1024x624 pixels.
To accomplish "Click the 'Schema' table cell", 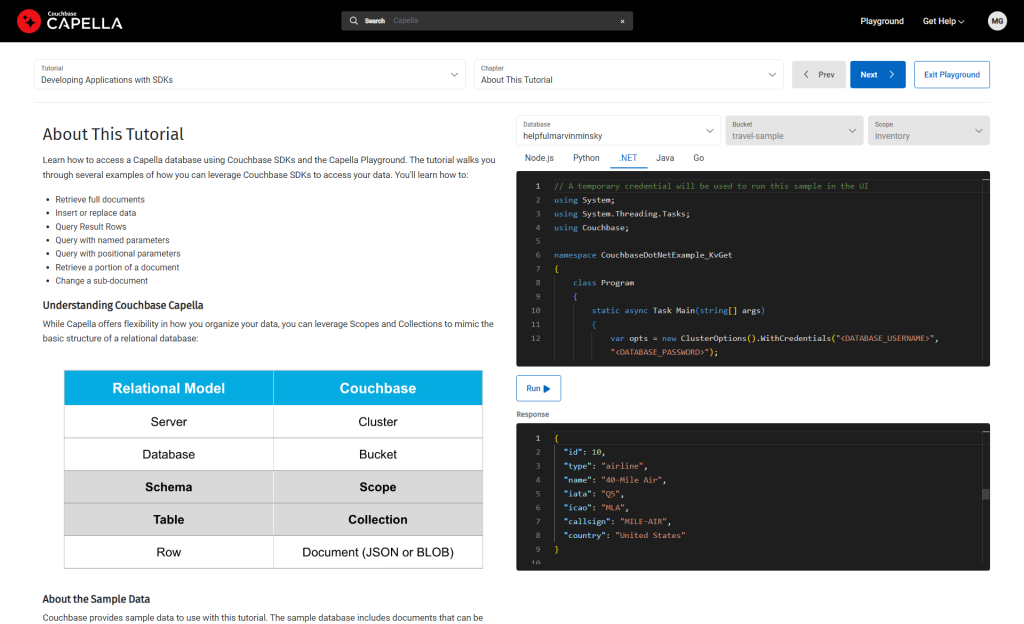I will click(168, 487).
